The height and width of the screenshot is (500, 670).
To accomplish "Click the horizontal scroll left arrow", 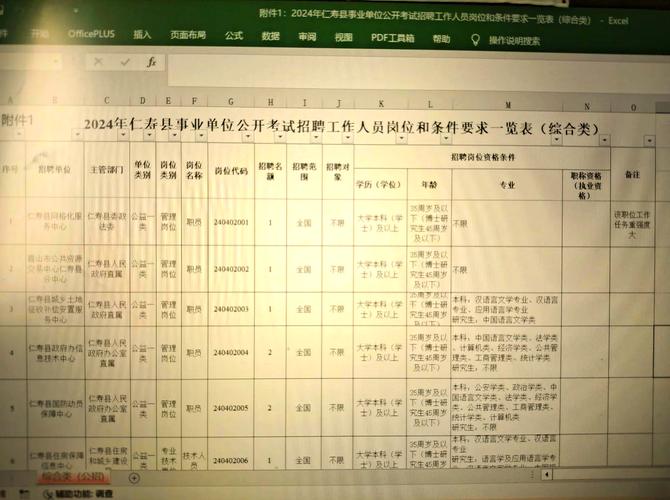I will click(547, 474).
